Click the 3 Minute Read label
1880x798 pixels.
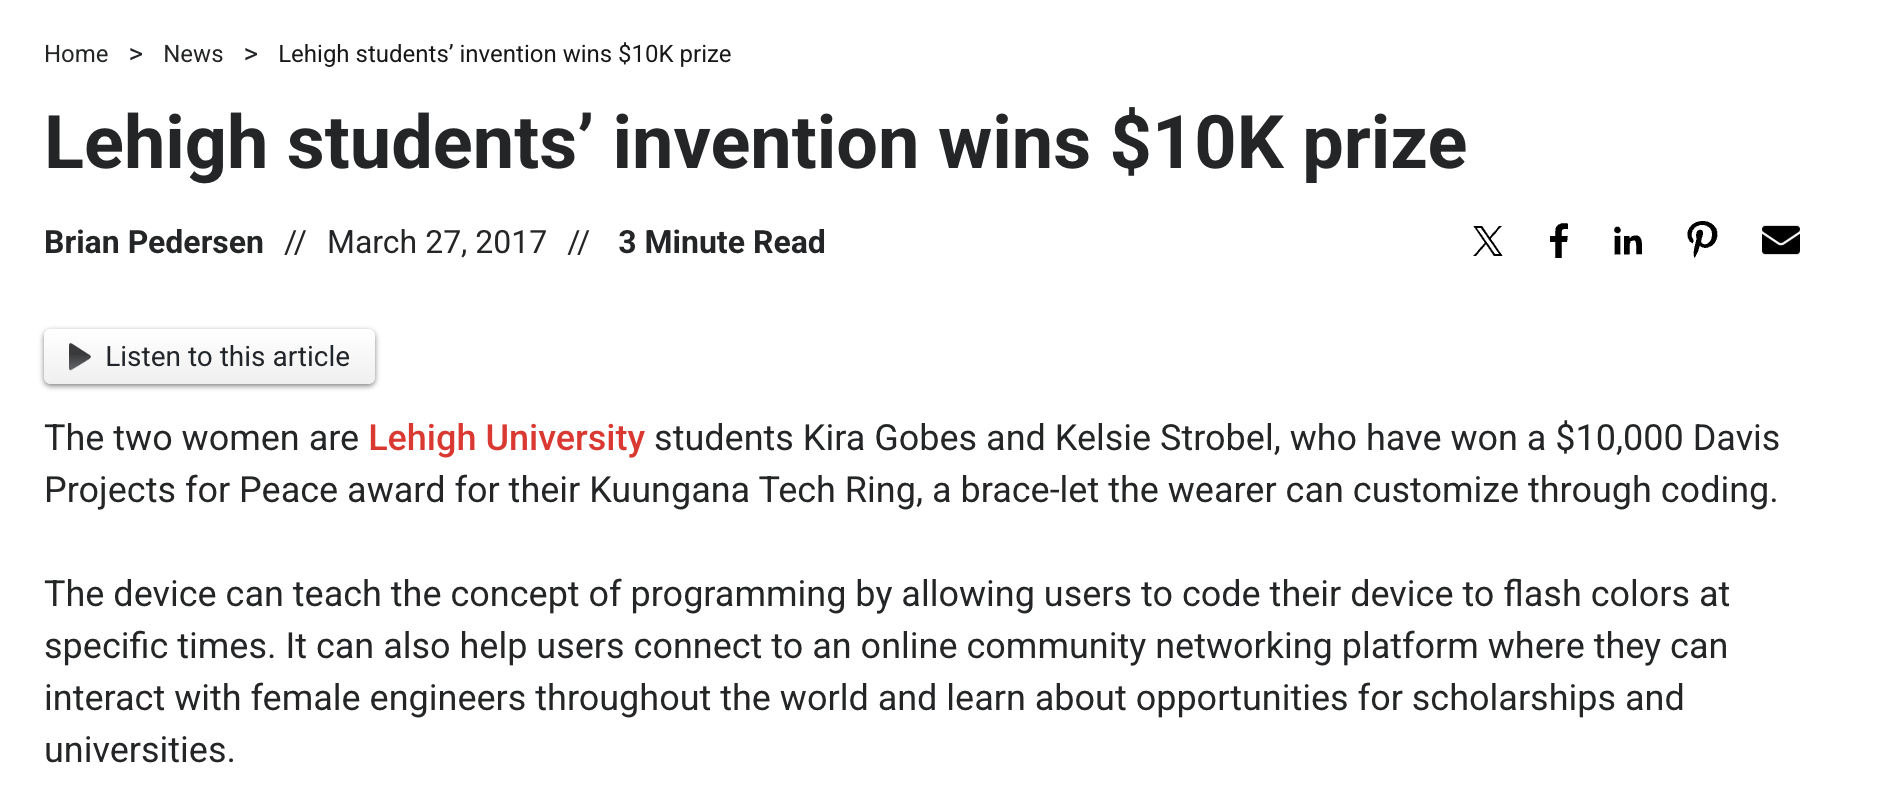(721, 241)
